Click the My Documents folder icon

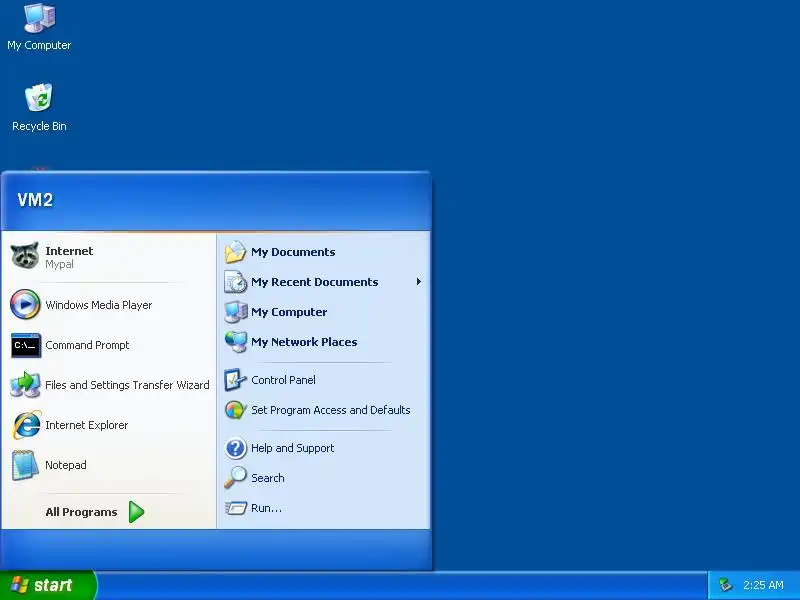tap(235, 252)
